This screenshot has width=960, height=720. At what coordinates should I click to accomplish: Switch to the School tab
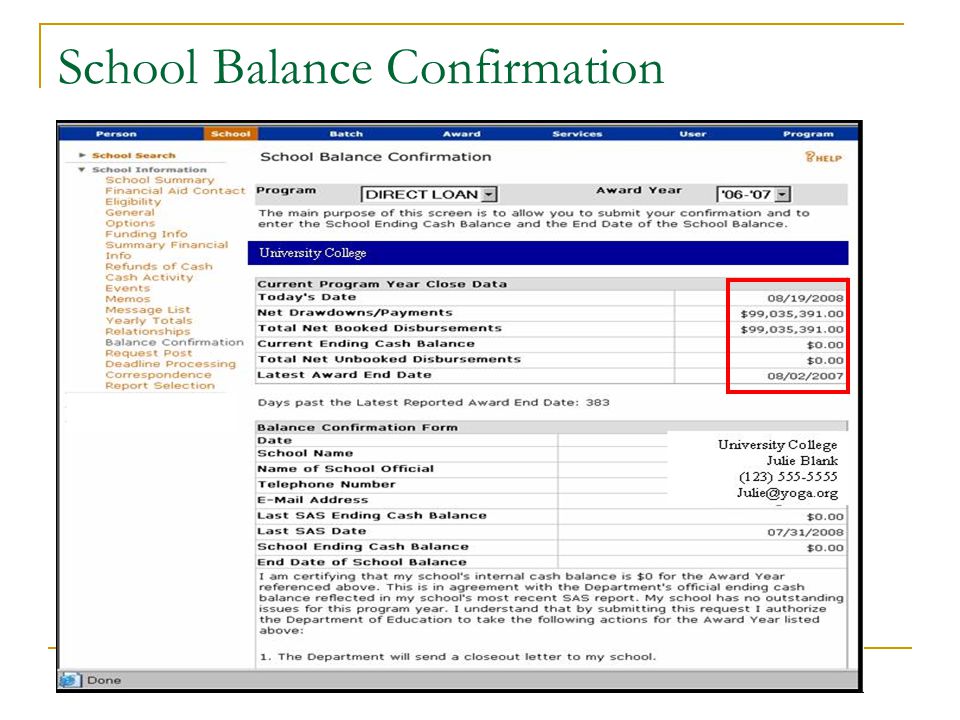(231, 133)
